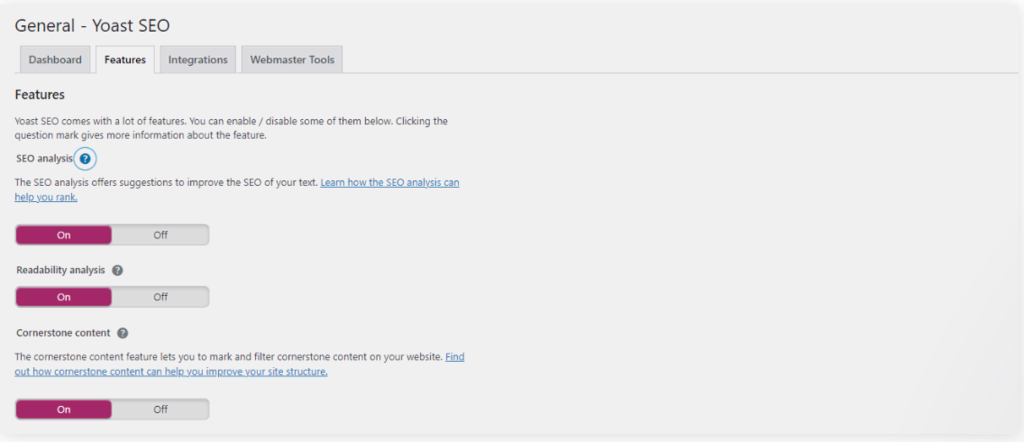Follow the 'Learn how the SEO analysis' link
This screenshot has height=442, width=1024.
pos(389,184)
